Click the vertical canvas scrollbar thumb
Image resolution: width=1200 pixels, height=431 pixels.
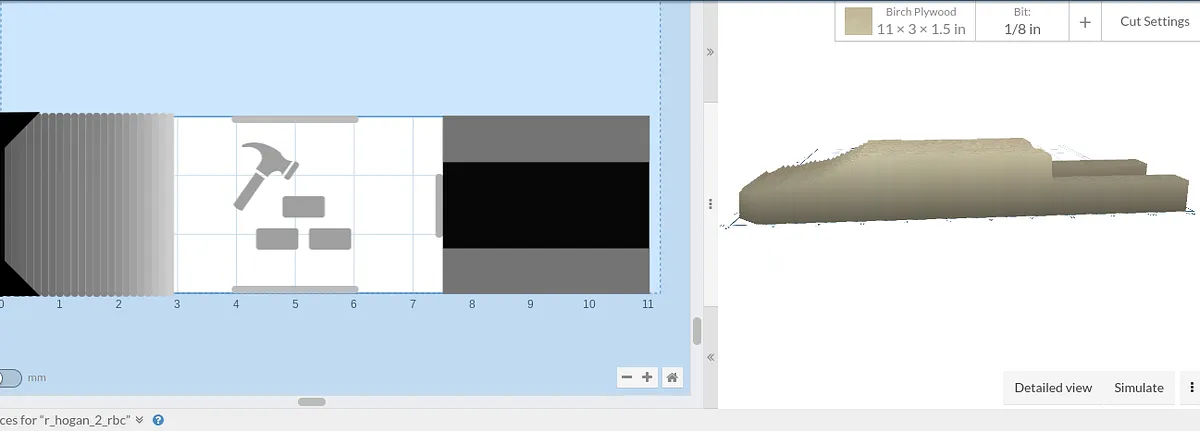[697, 331]
